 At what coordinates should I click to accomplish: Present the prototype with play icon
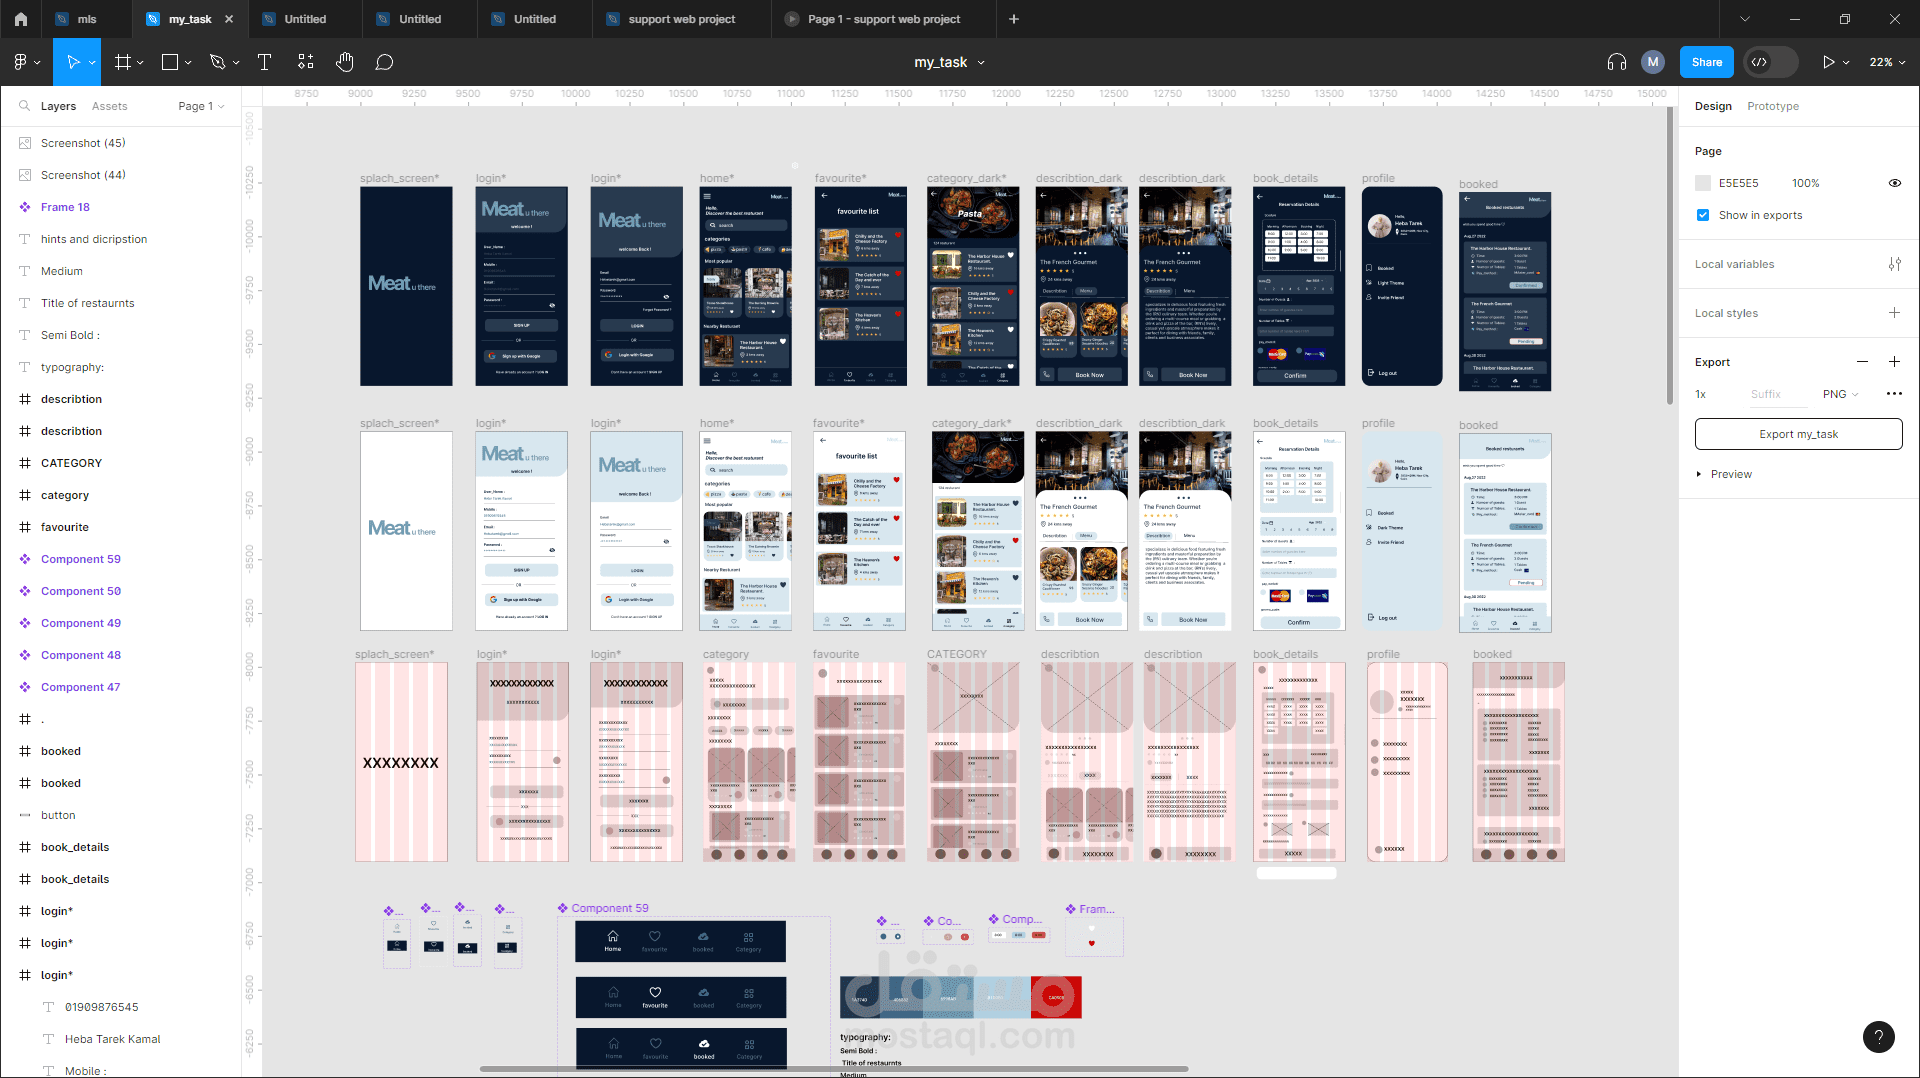(1828, 62)
